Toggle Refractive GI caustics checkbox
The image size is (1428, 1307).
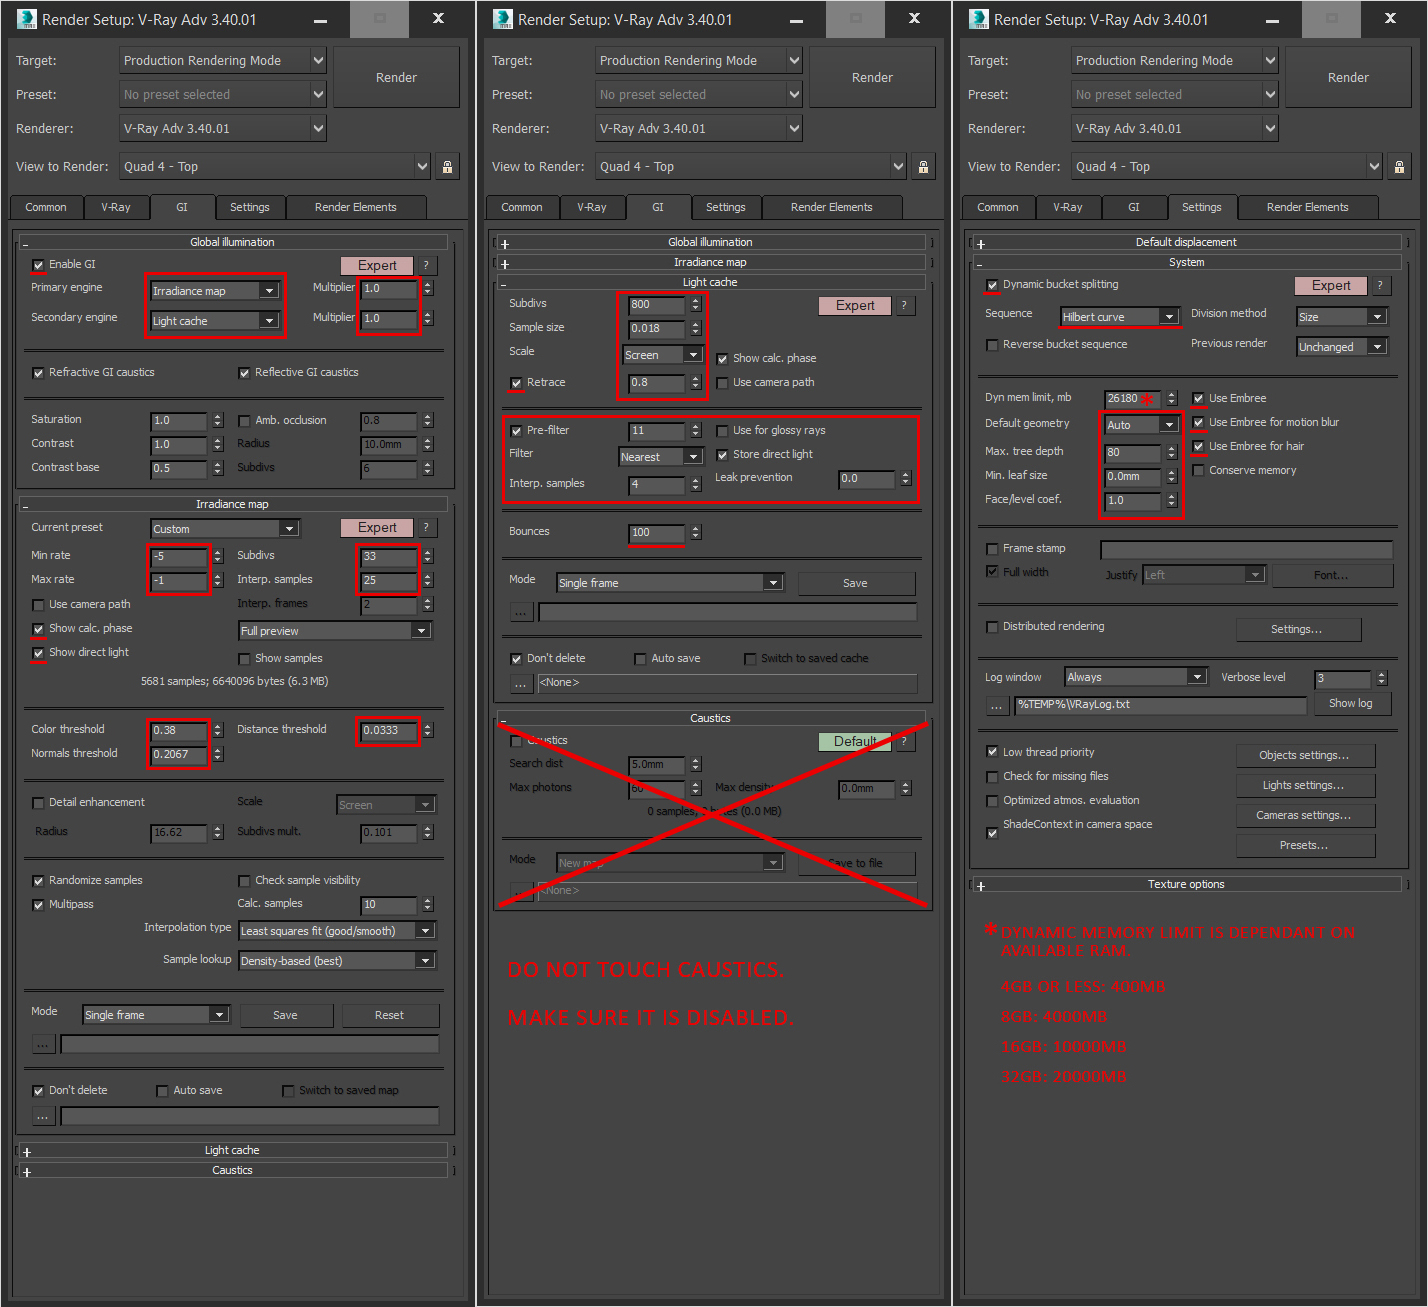pyautogui.click(x=38, y=373)
